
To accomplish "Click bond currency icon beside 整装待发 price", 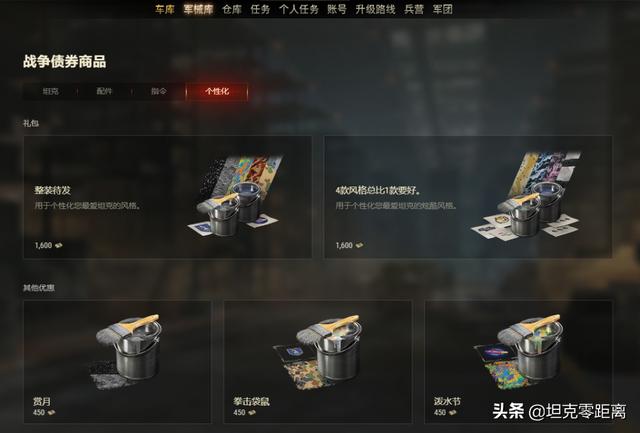I will (59, 245).
